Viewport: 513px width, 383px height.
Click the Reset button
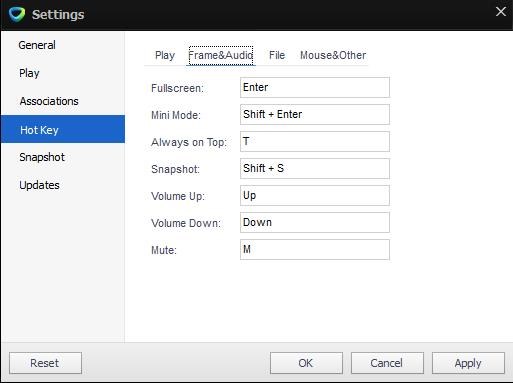[x=45, y=363]
